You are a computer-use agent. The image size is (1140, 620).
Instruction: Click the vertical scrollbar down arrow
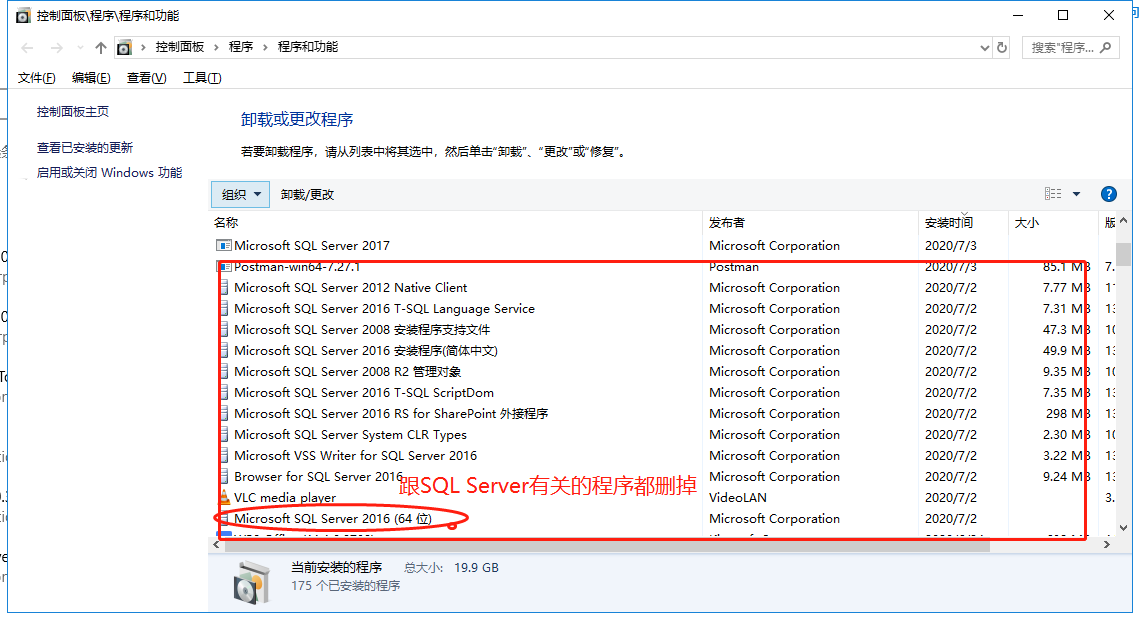pos(1123,528)
